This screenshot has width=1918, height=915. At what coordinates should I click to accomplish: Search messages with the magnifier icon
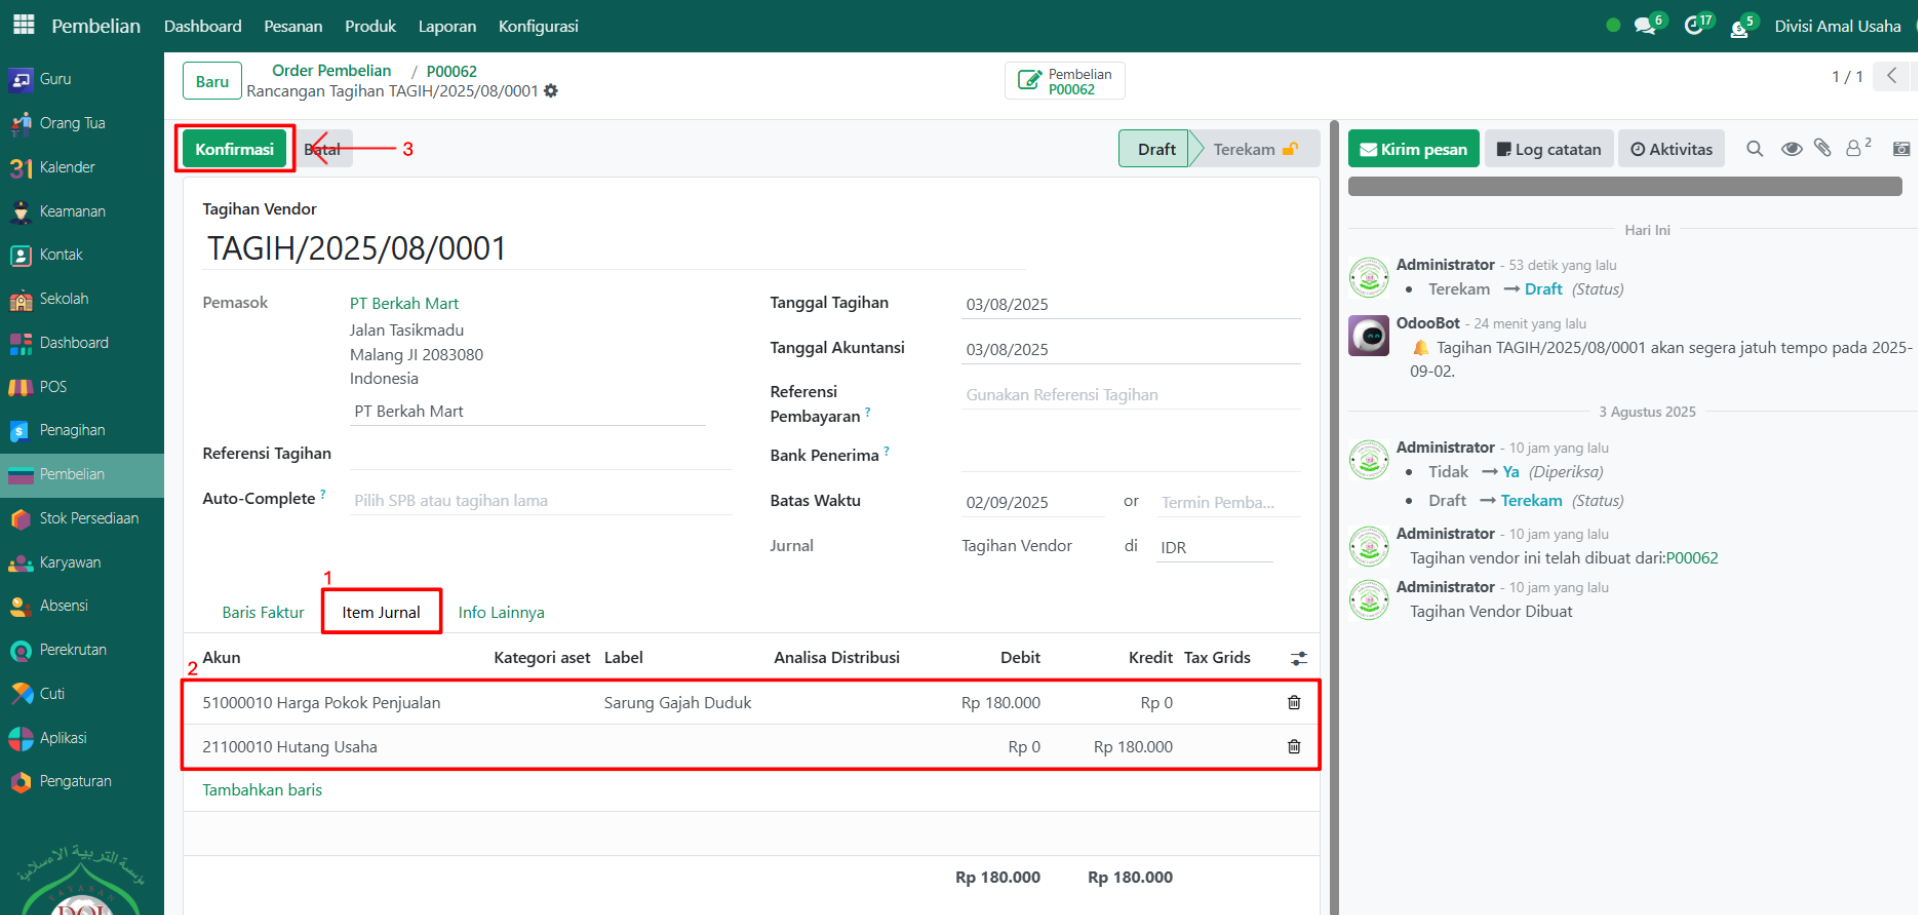coord(1754,149)
